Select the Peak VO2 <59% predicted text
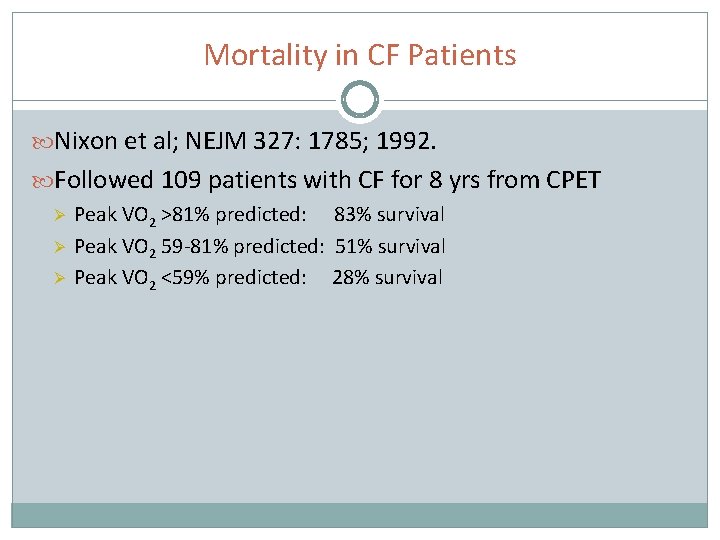This screenshot has width=720, height=540. (190, 277)
